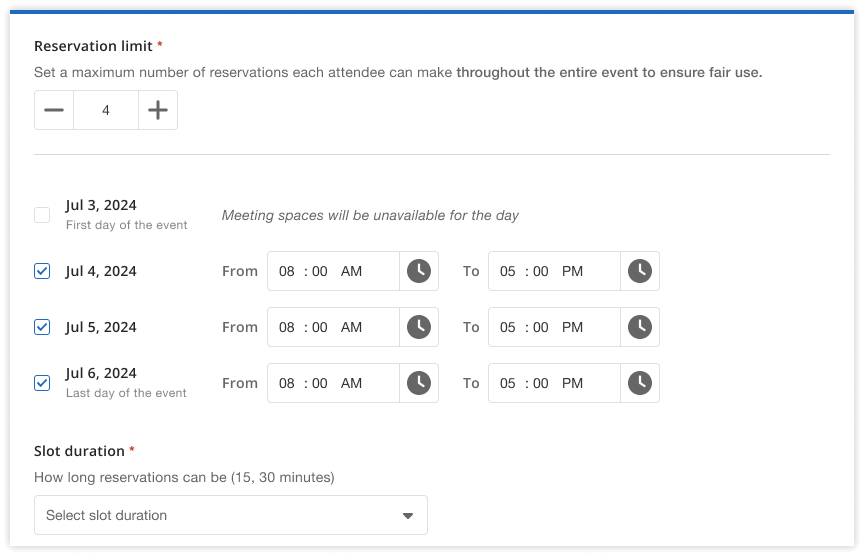Open clock picker for Jul 5 To time
864x556 pixels.
point(639,327)
